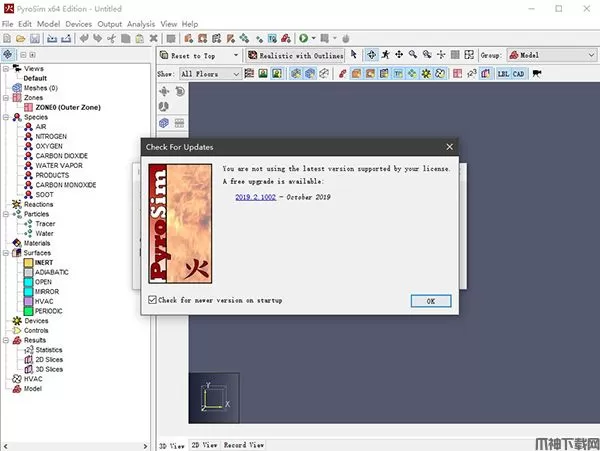Click the video camera icon after CAD
600x451 pixels.
[537, 73]
